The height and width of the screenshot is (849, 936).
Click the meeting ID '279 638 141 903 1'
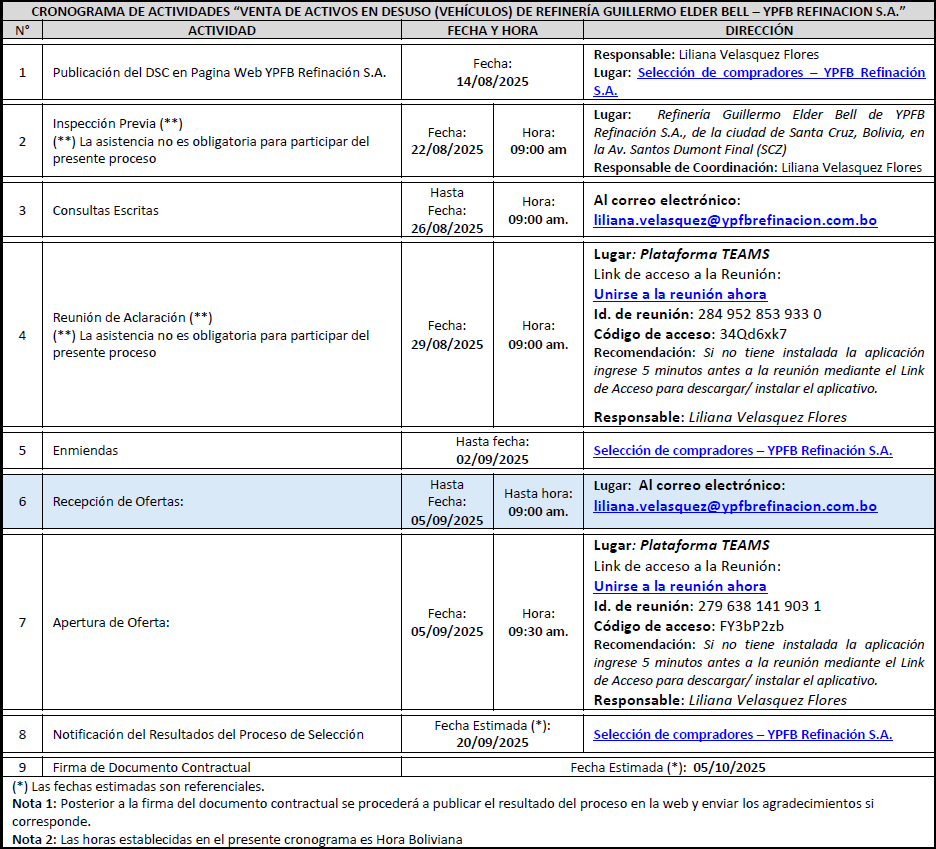[x=759, y=606]
